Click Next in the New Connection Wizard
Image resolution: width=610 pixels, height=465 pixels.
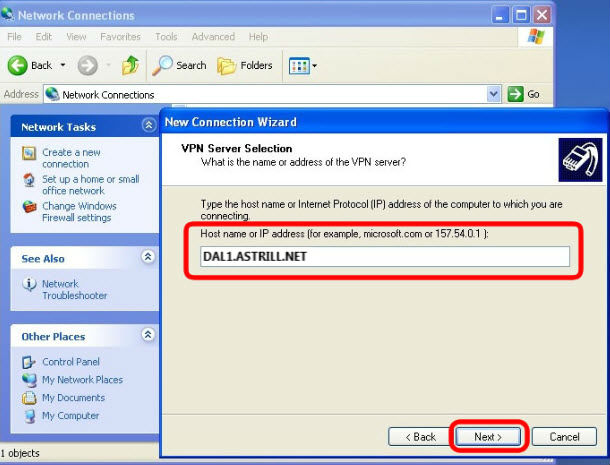[x=488, y=437]
